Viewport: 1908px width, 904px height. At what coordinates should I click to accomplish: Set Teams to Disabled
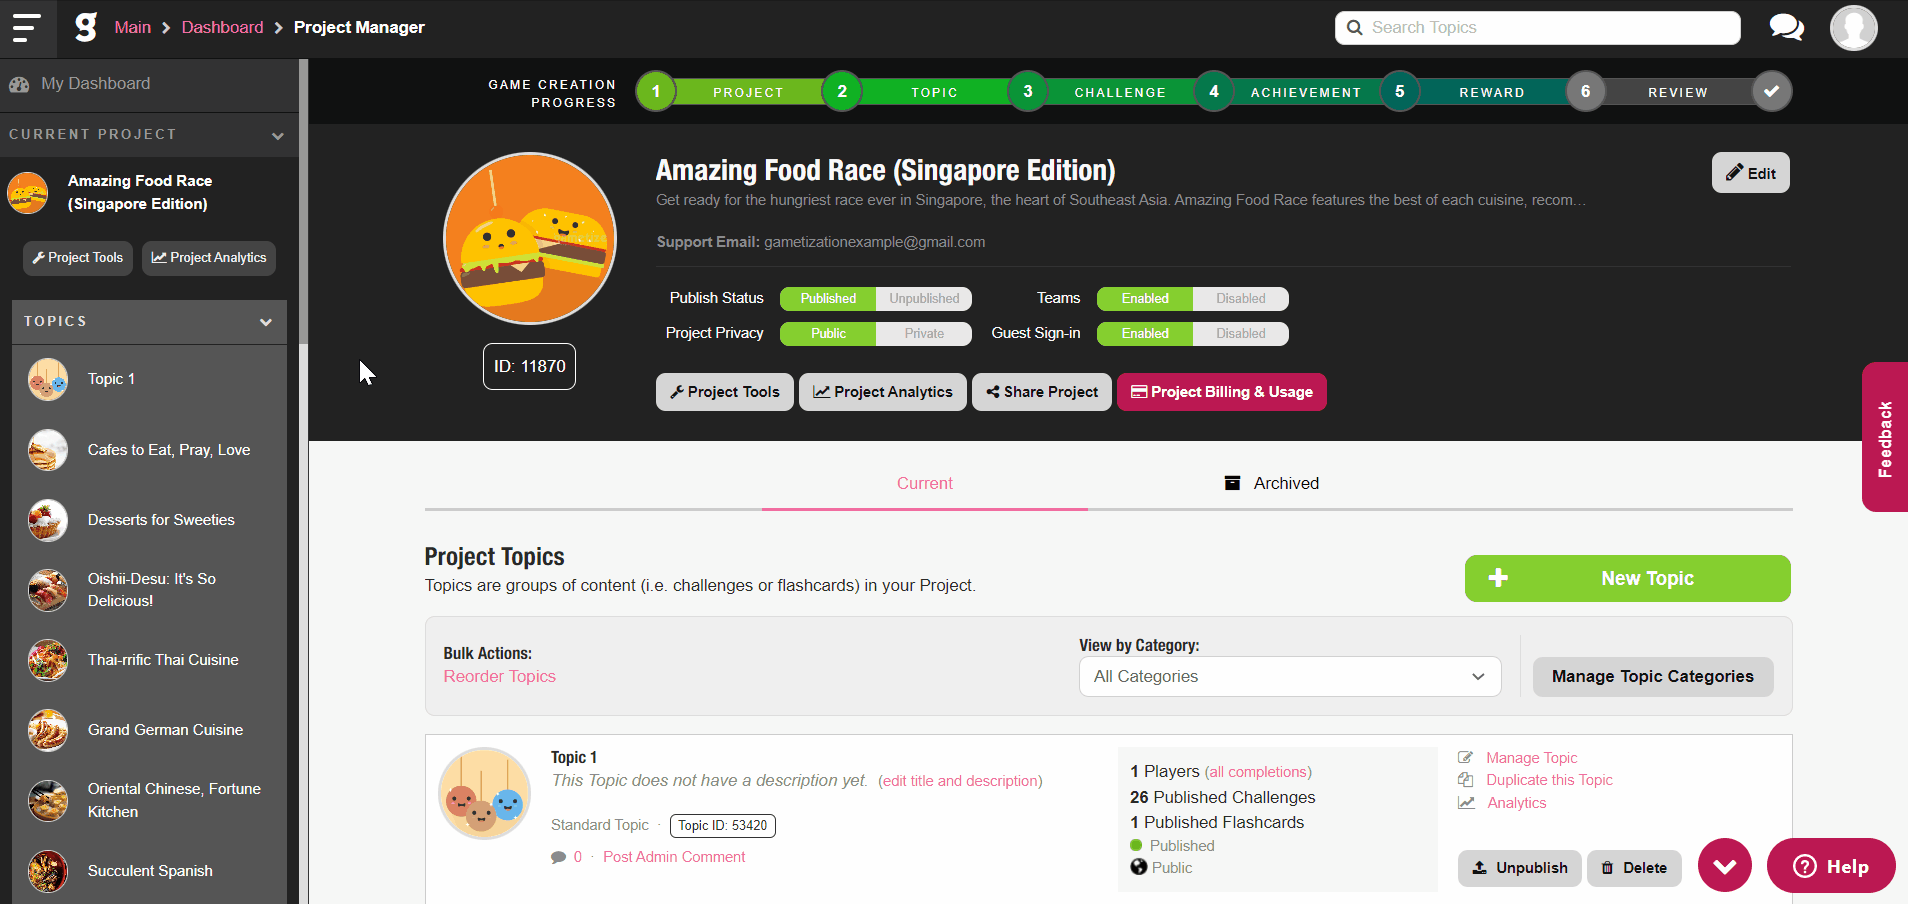[1241, 299]
